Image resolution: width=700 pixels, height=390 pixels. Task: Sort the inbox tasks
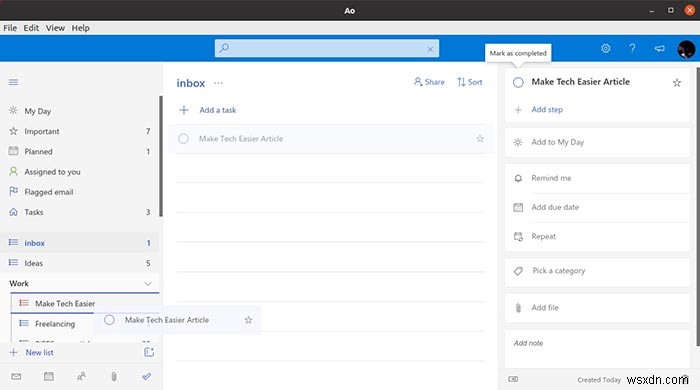(470, 82)
